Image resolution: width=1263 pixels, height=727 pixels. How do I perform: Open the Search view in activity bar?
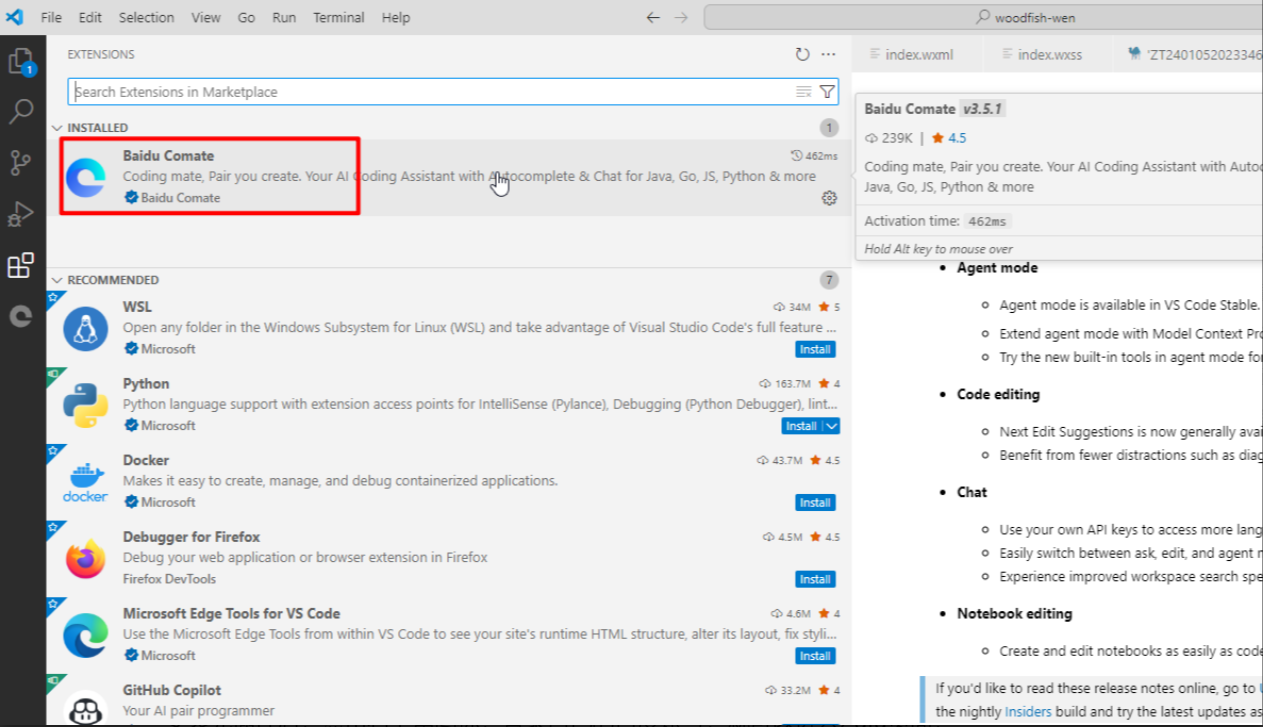pyautogui.click(x=21, y=111)
